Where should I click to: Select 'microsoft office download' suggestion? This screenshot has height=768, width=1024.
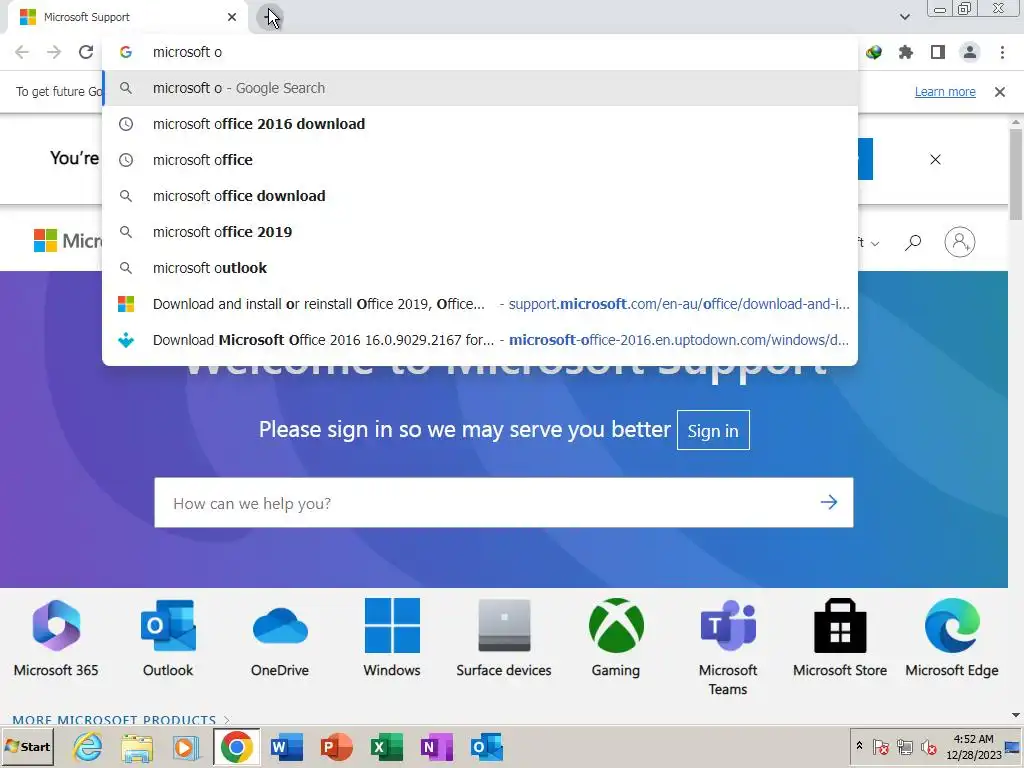[480, 196]
